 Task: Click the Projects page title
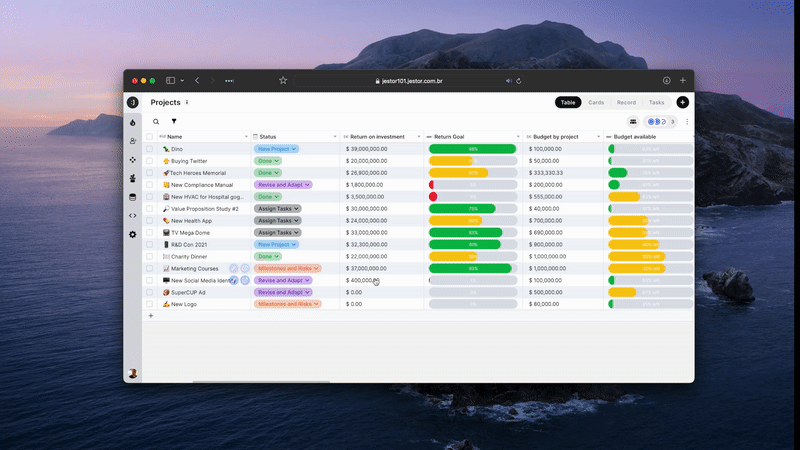[x=165, y=103]
